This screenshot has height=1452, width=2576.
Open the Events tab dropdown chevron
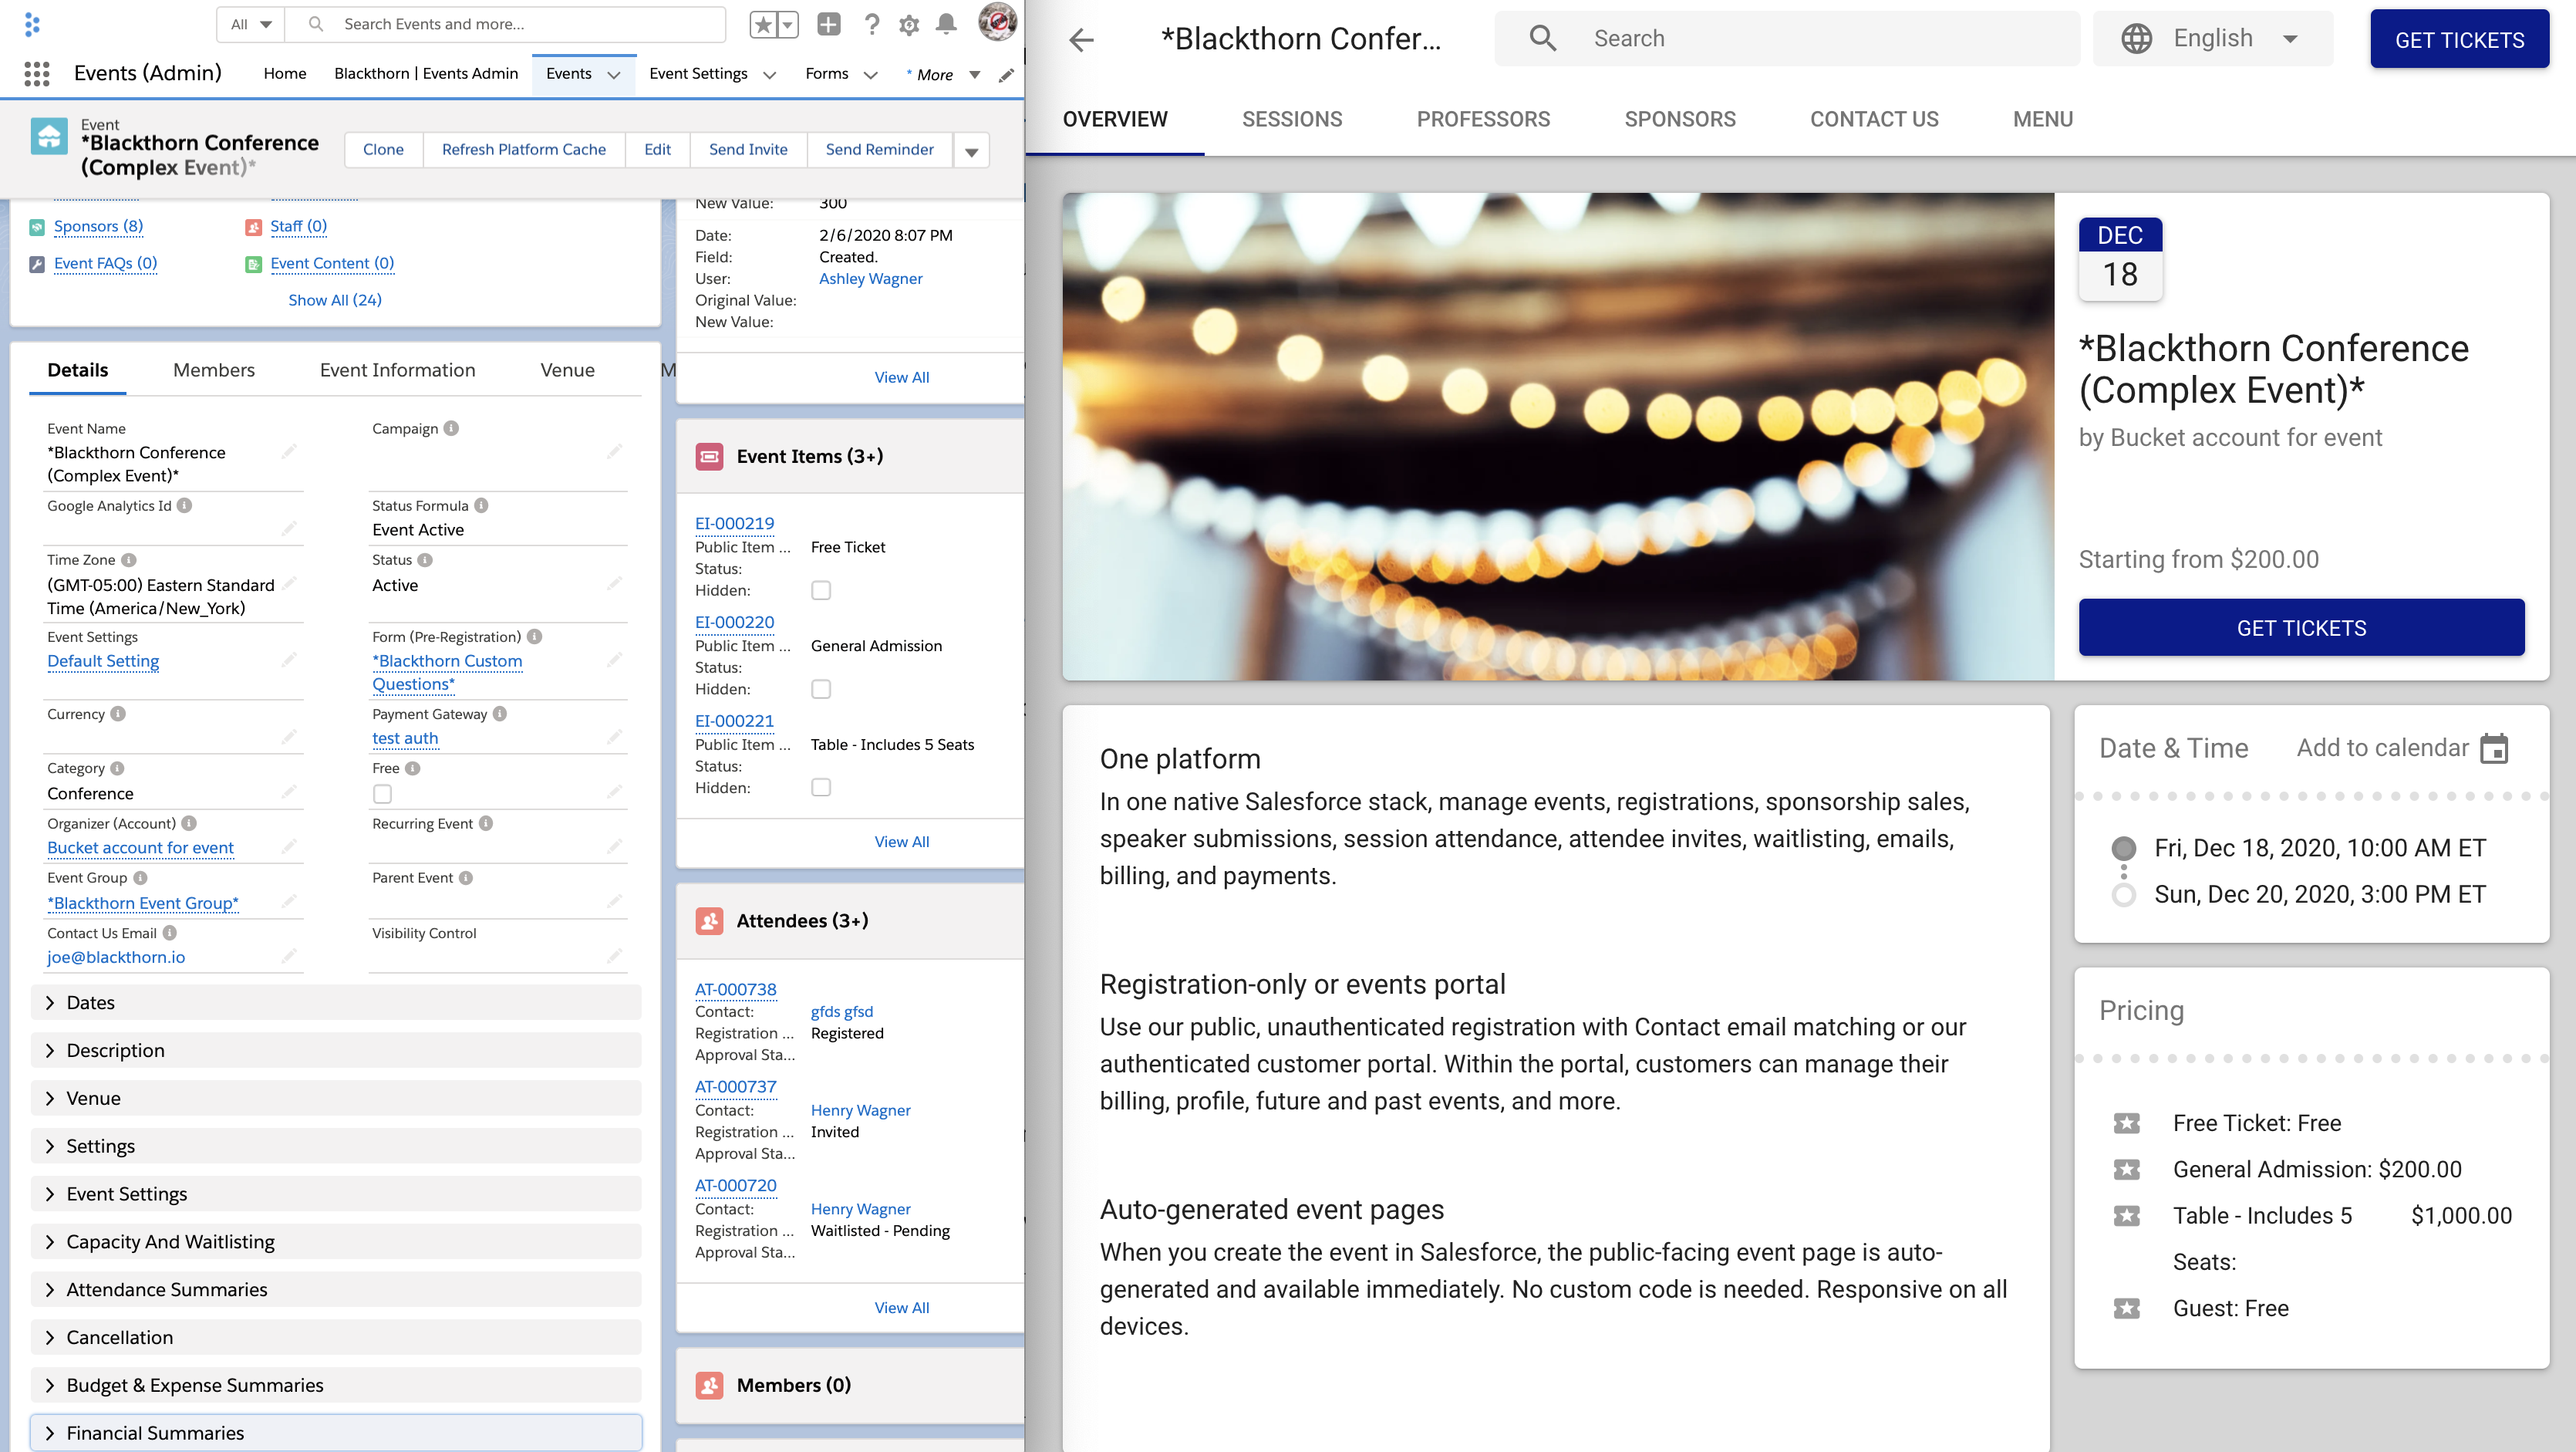coord(614,75)
